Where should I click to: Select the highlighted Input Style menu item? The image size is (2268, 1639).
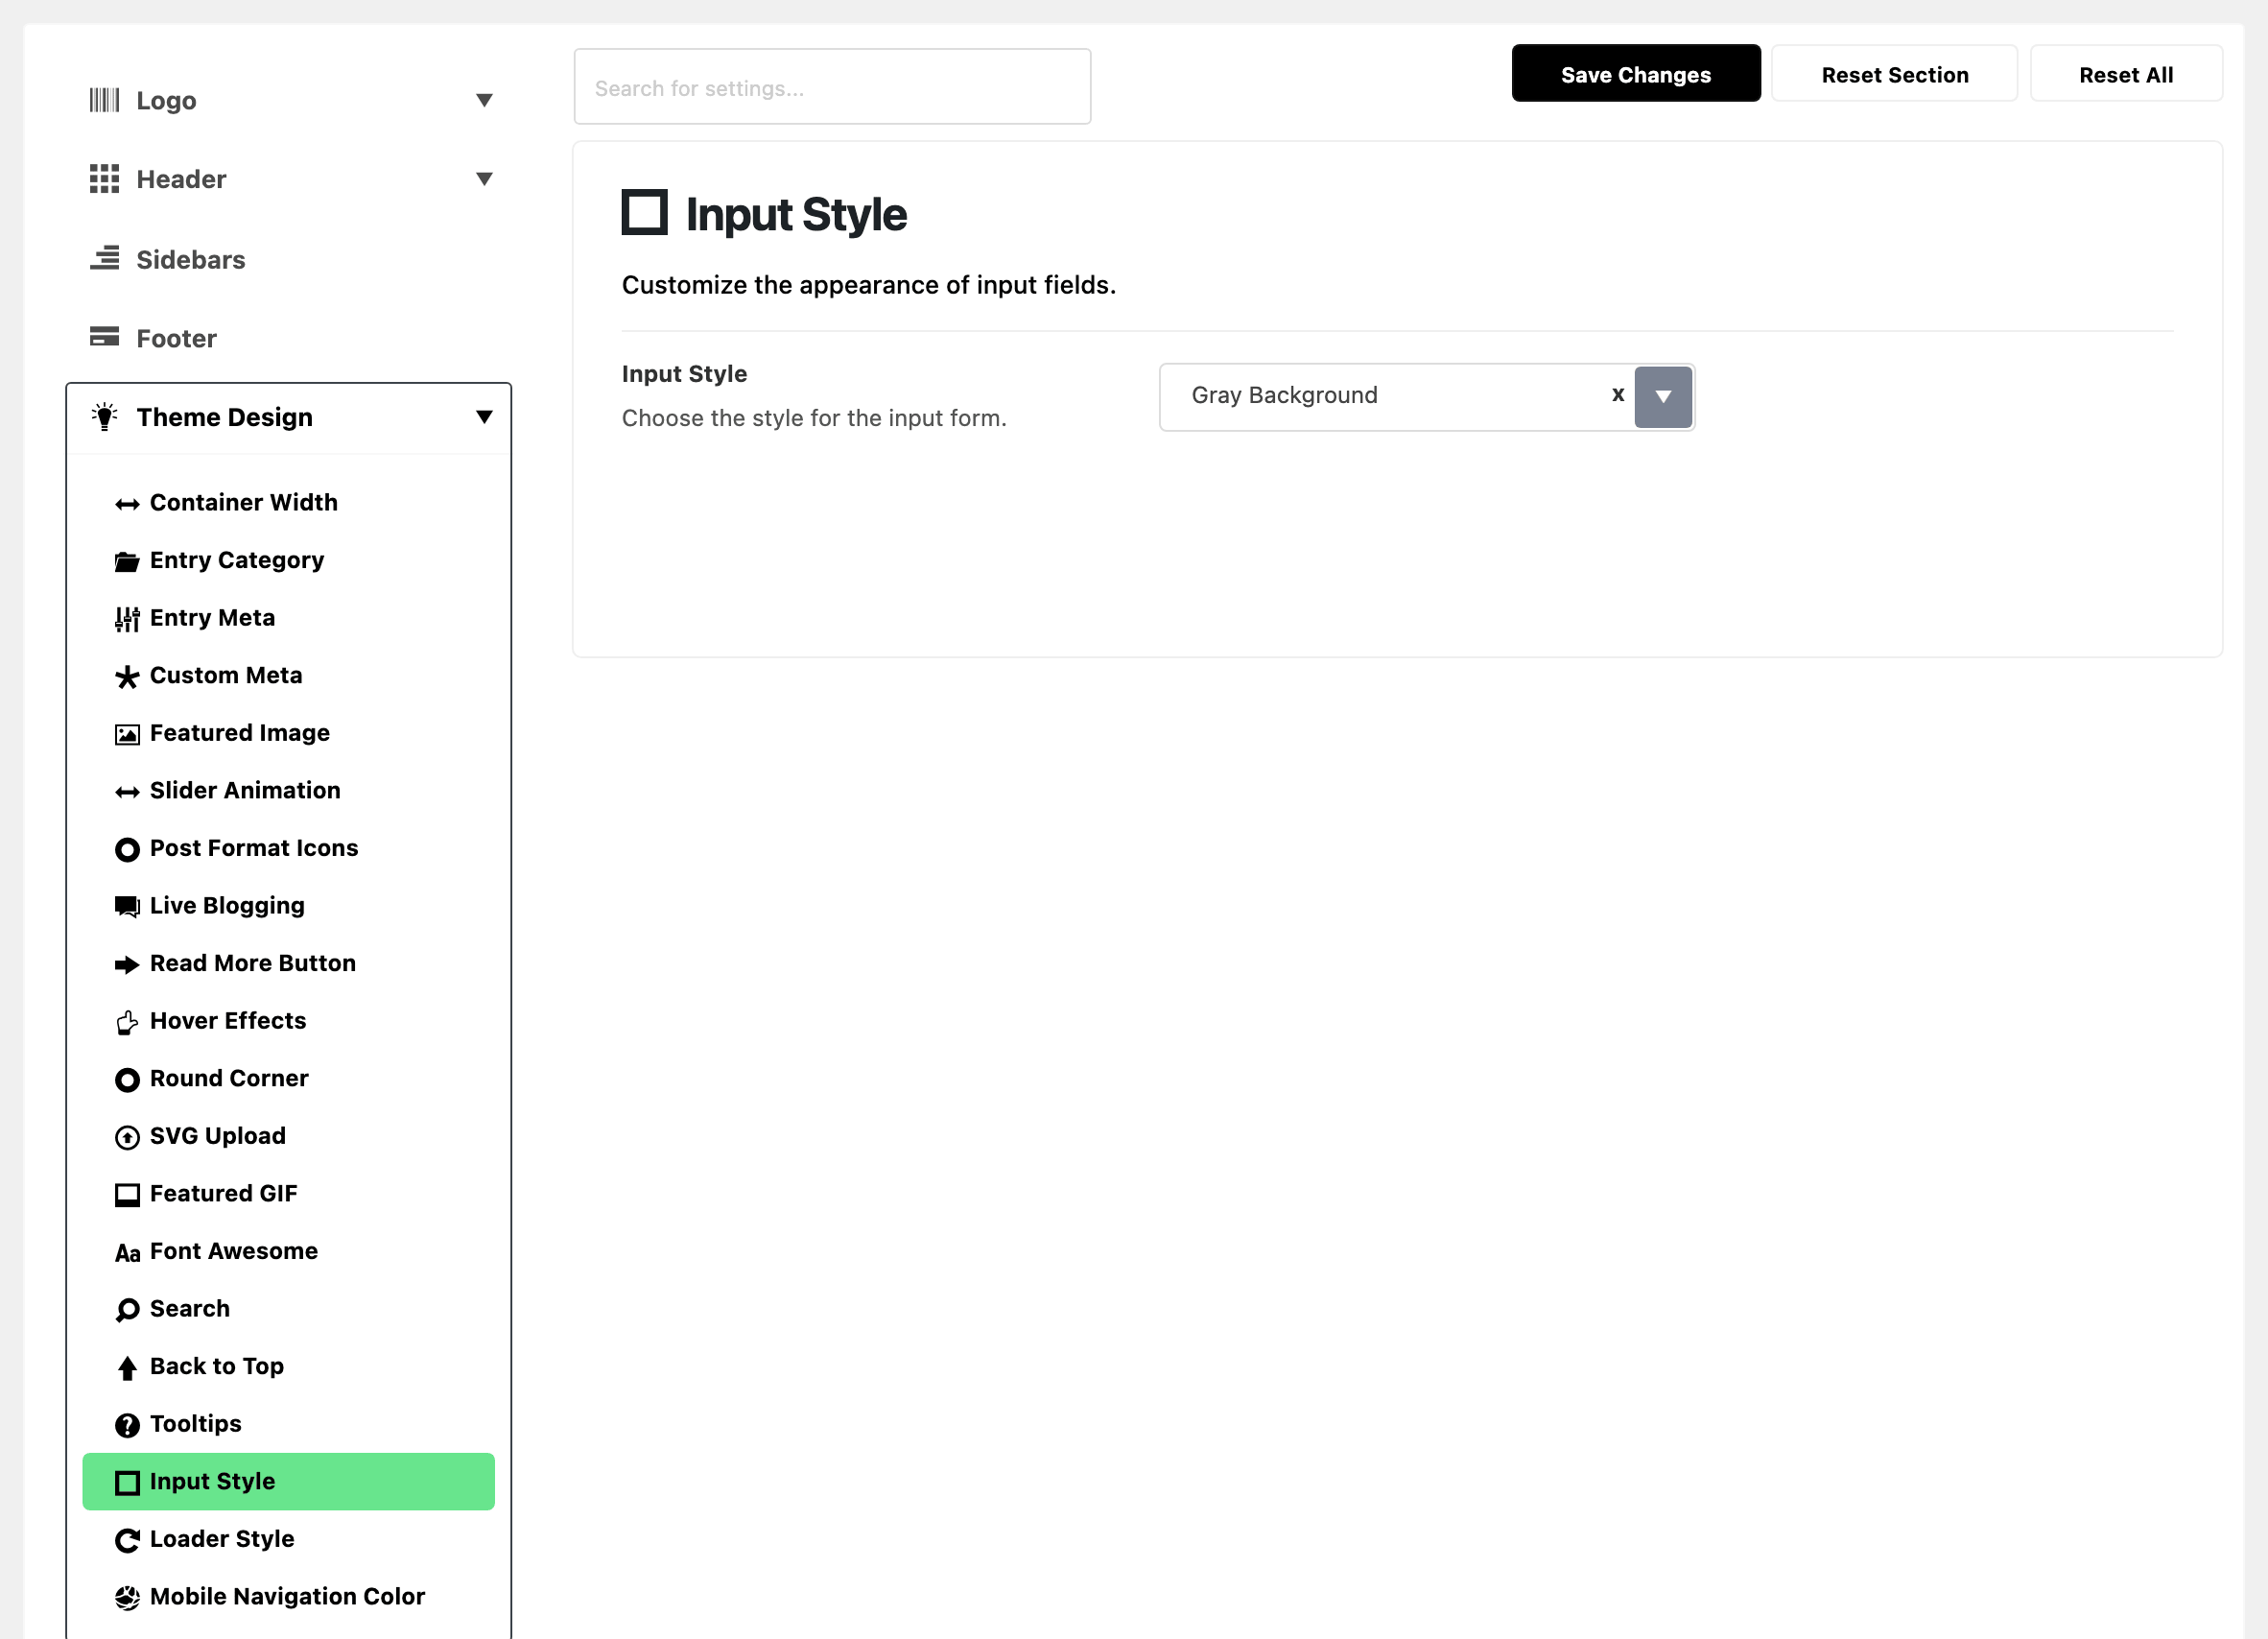288,1481
